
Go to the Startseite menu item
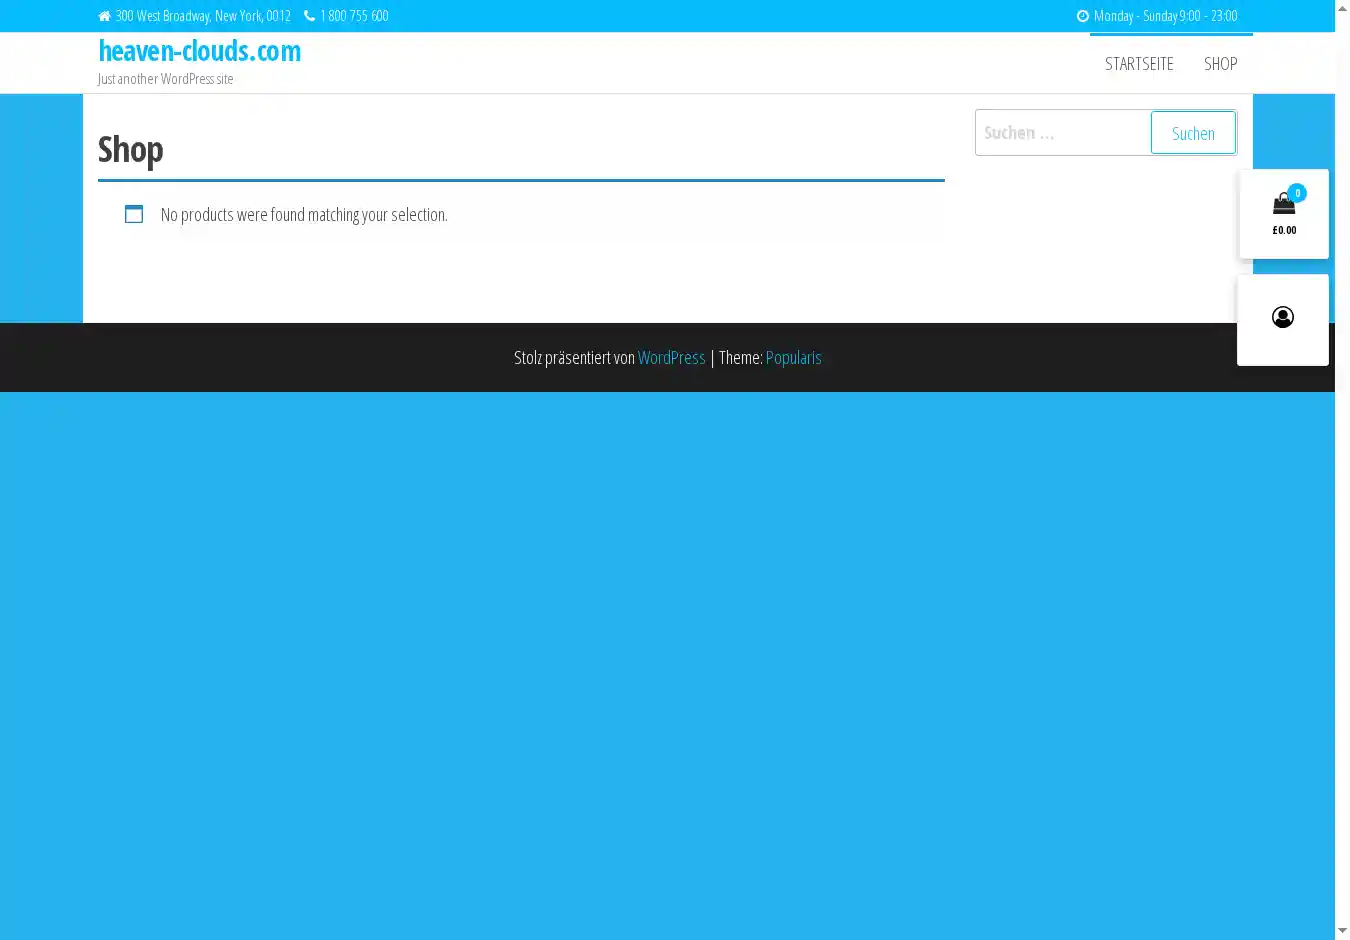tap(1139, 64)
